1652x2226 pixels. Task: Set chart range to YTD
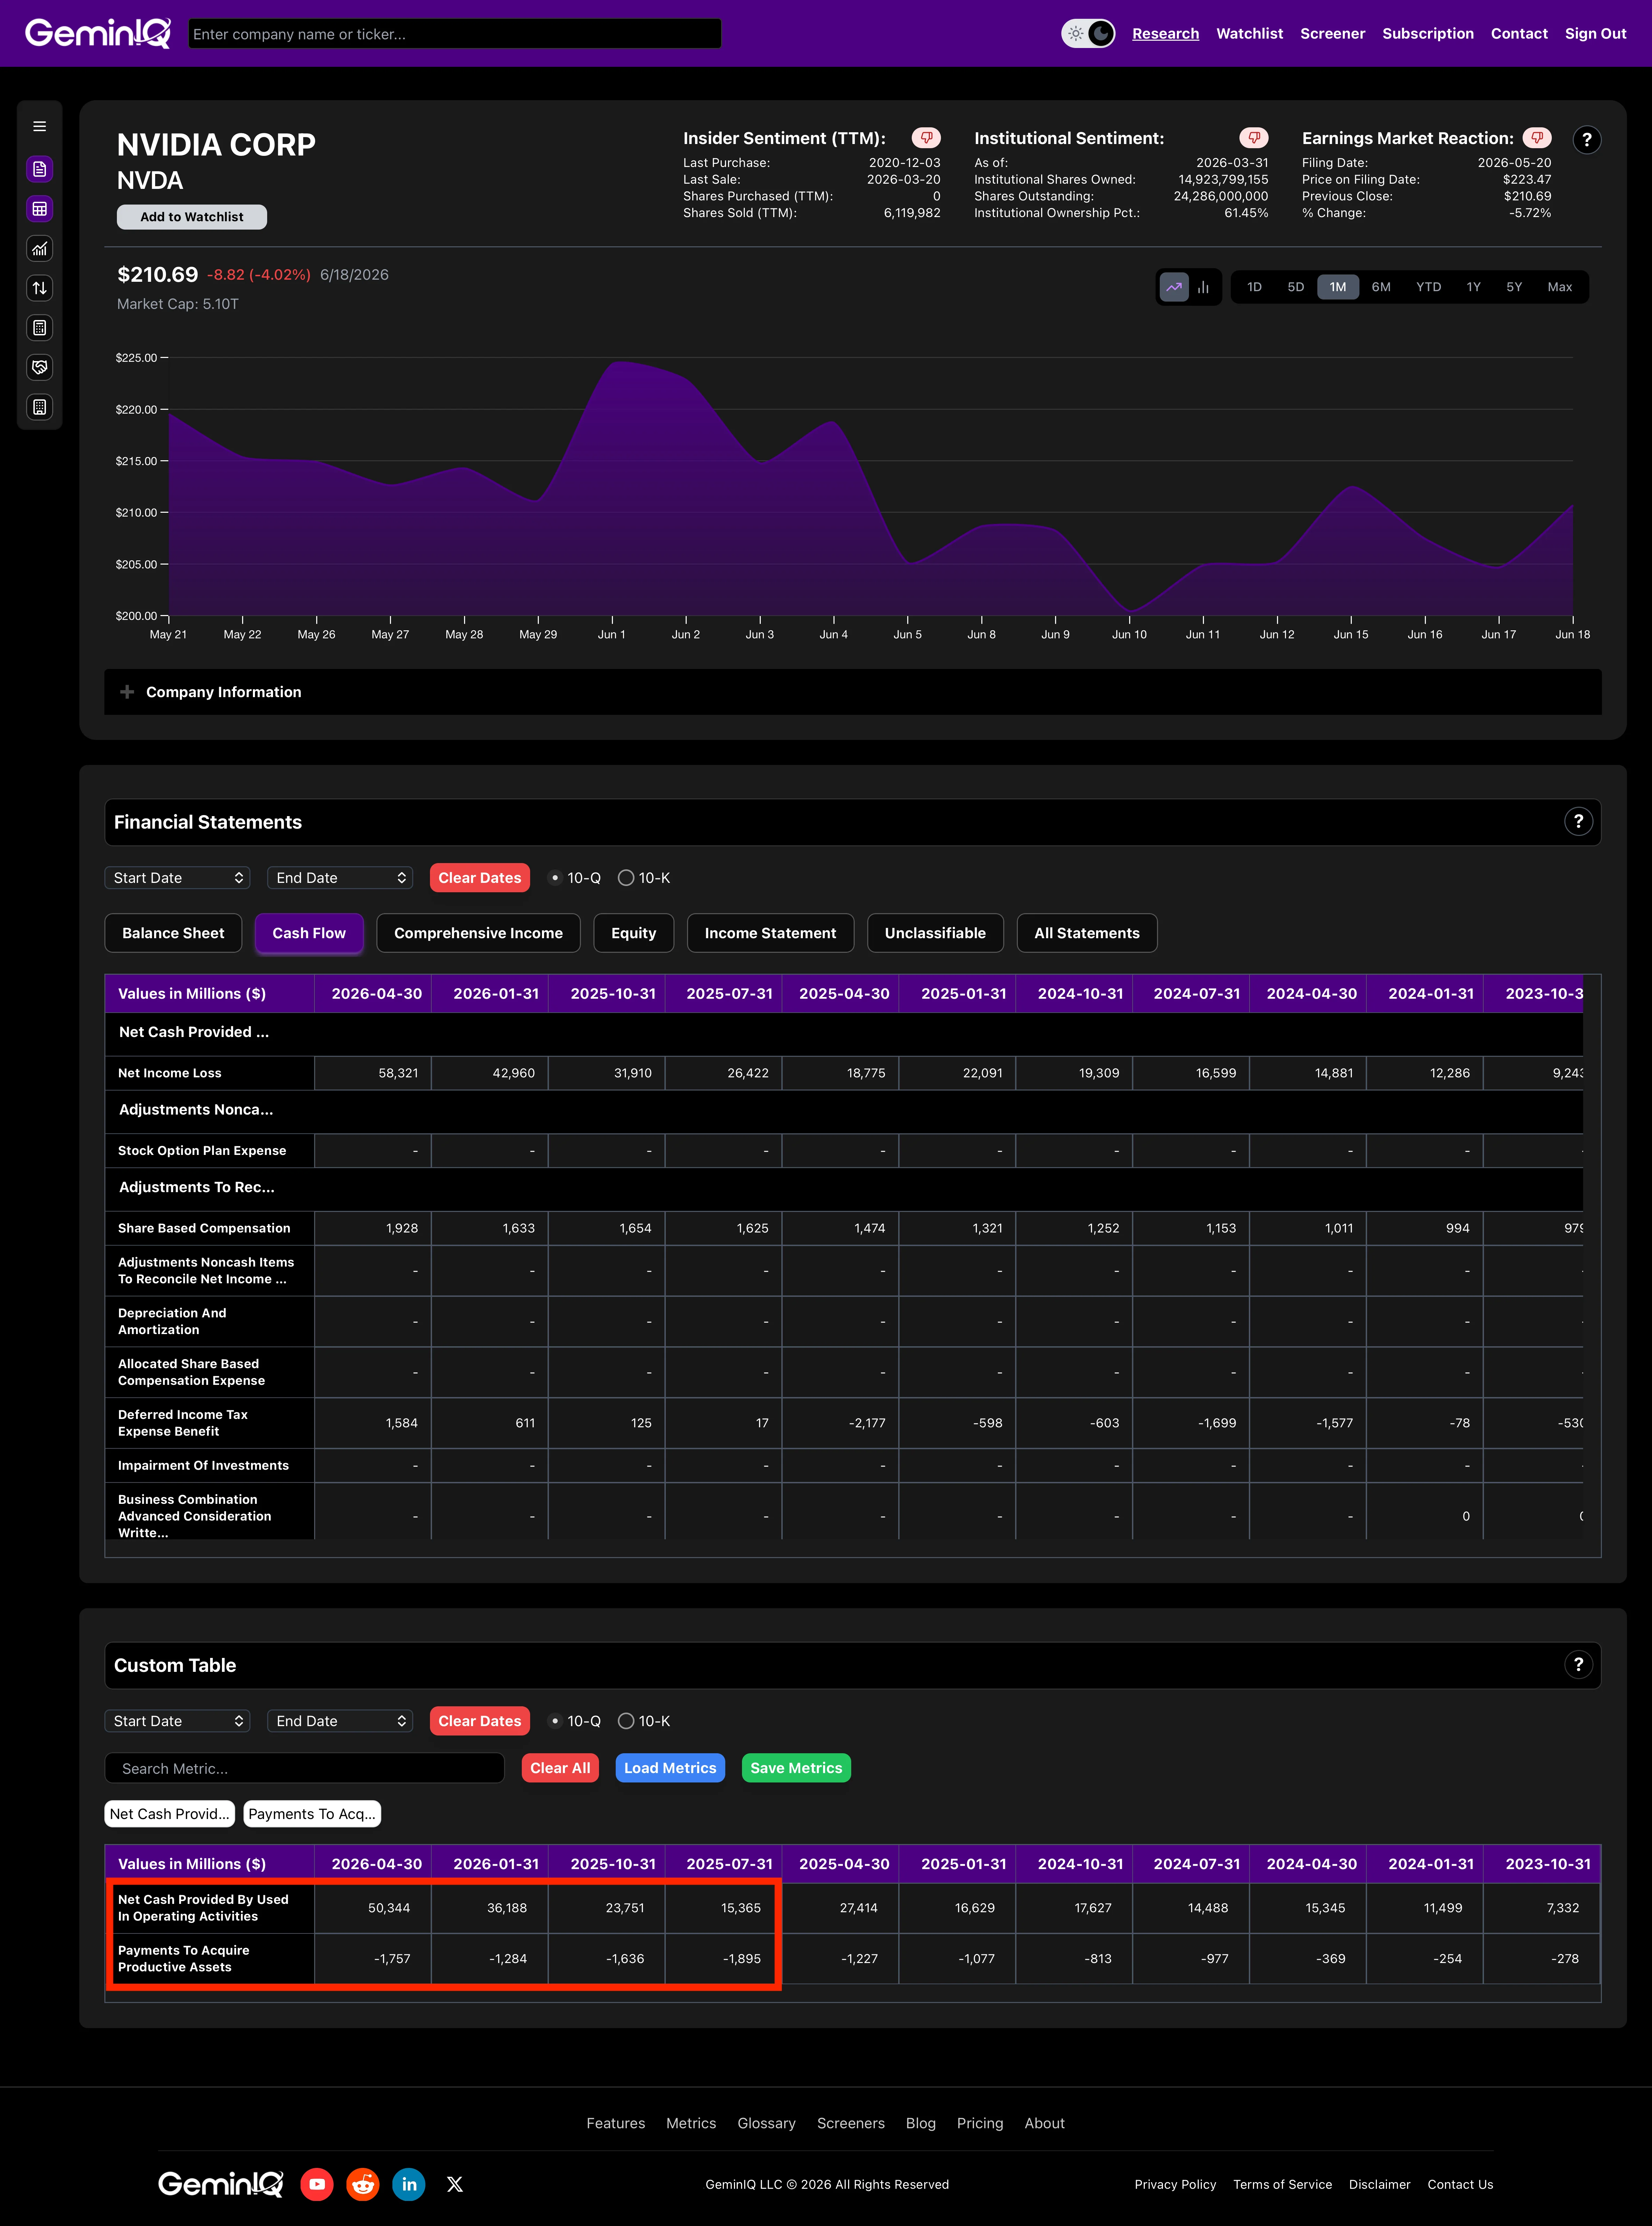pos(1428,287)
